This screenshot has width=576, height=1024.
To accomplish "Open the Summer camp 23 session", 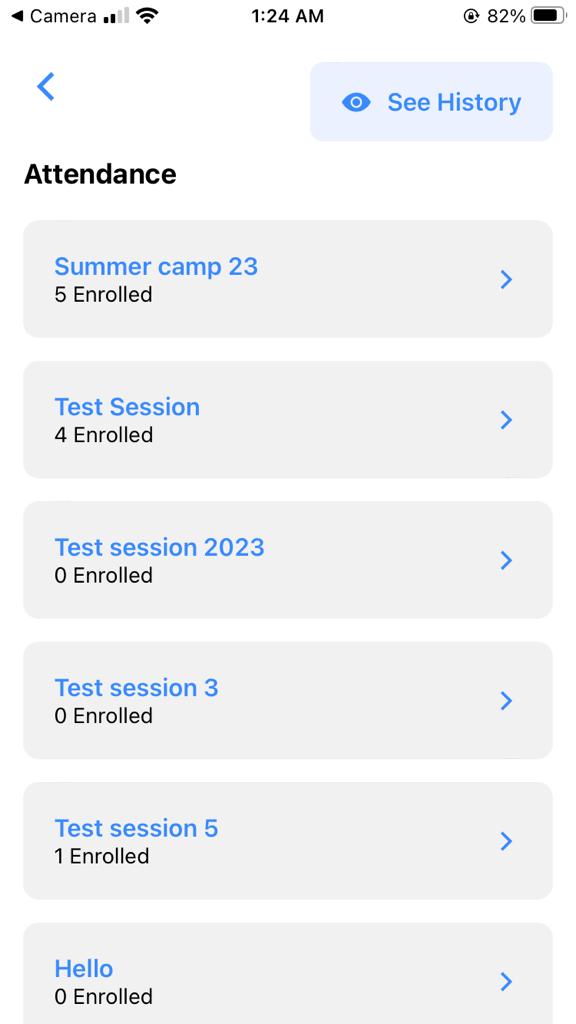I will (x=155, y=267).
